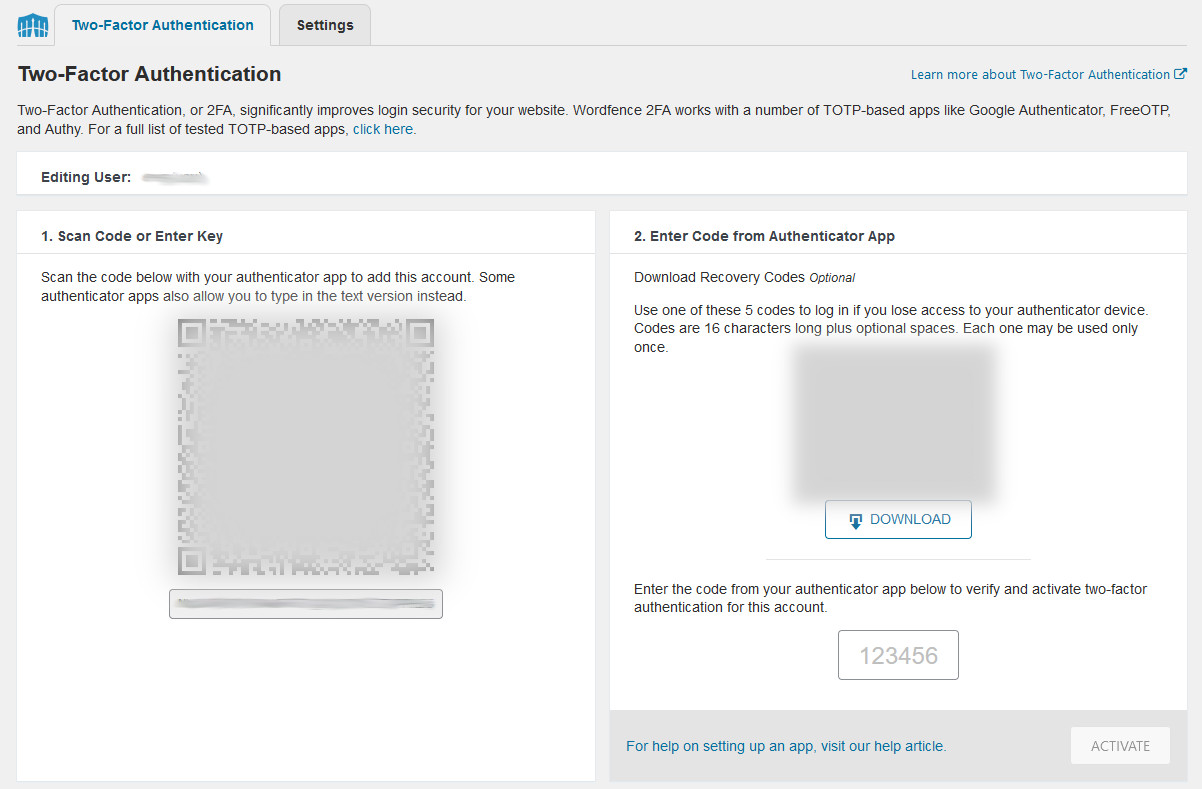Click the ACTIVATE button
The image size is (1202, 789).
pos(1120,746)
